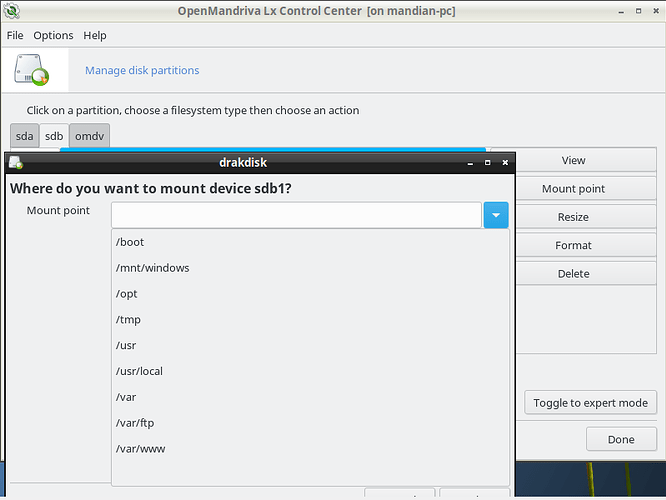Open the File menu
This screenshot has width=666, height=500.
click(15, 35)
